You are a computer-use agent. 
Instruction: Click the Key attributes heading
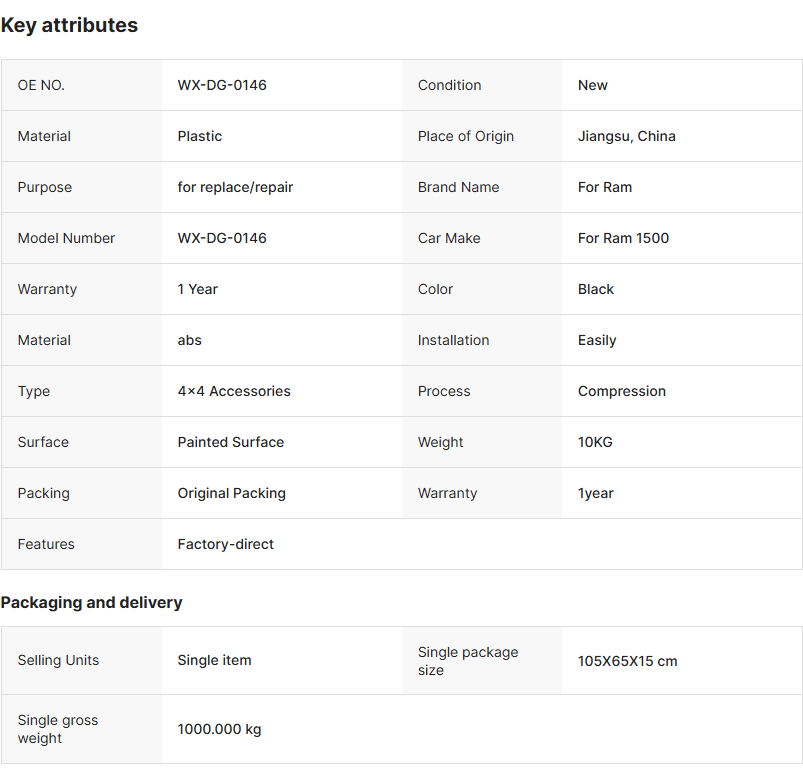coord(69,26)
